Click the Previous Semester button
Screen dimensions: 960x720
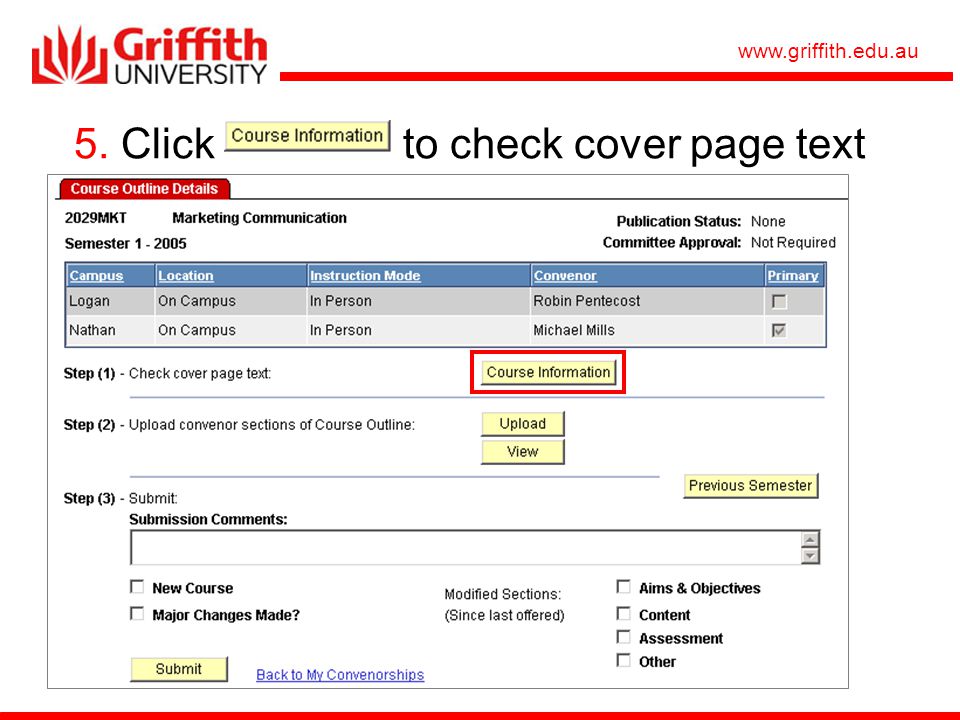[x=751, y=486]
